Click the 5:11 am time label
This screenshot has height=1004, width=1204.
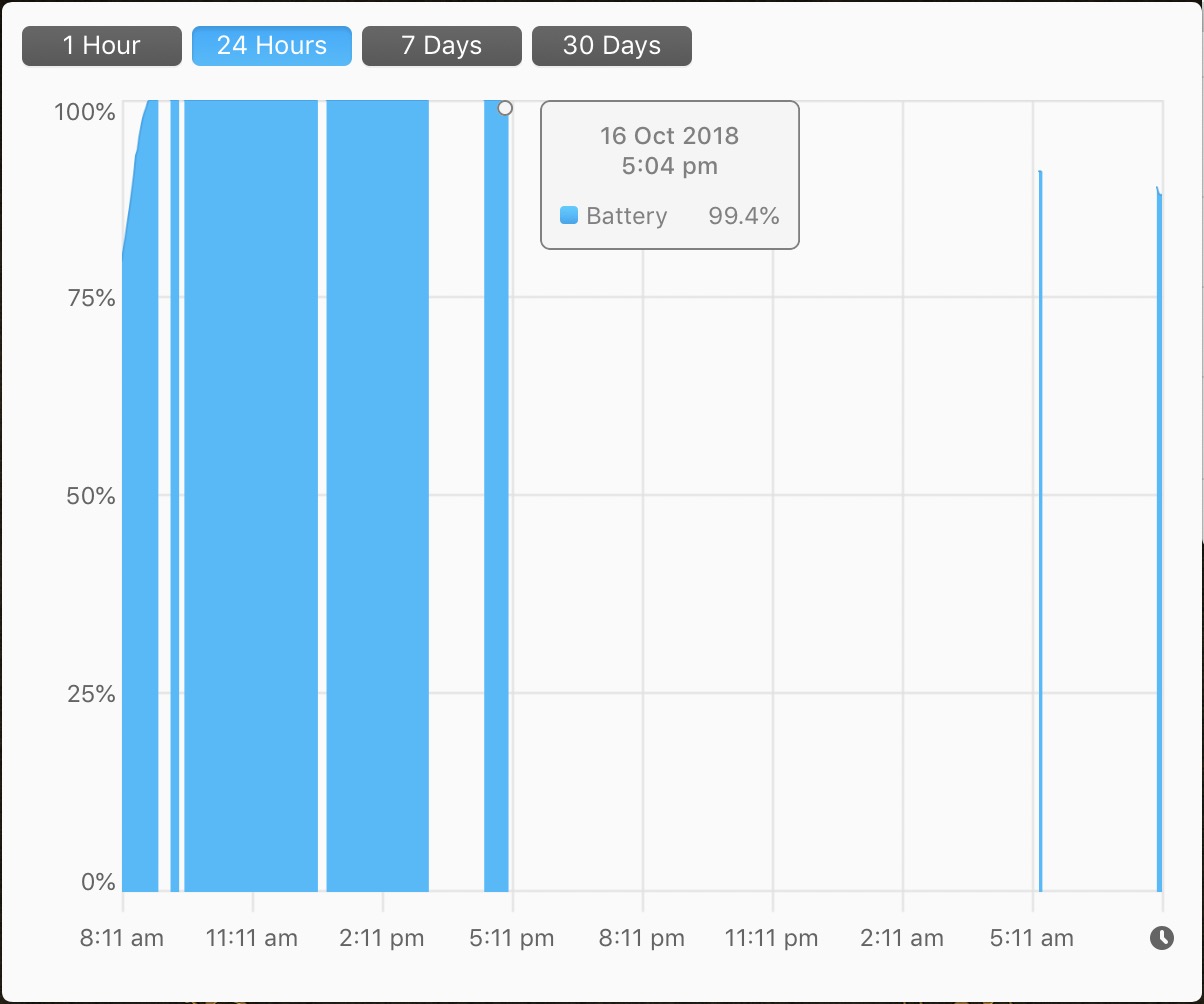1032,938
